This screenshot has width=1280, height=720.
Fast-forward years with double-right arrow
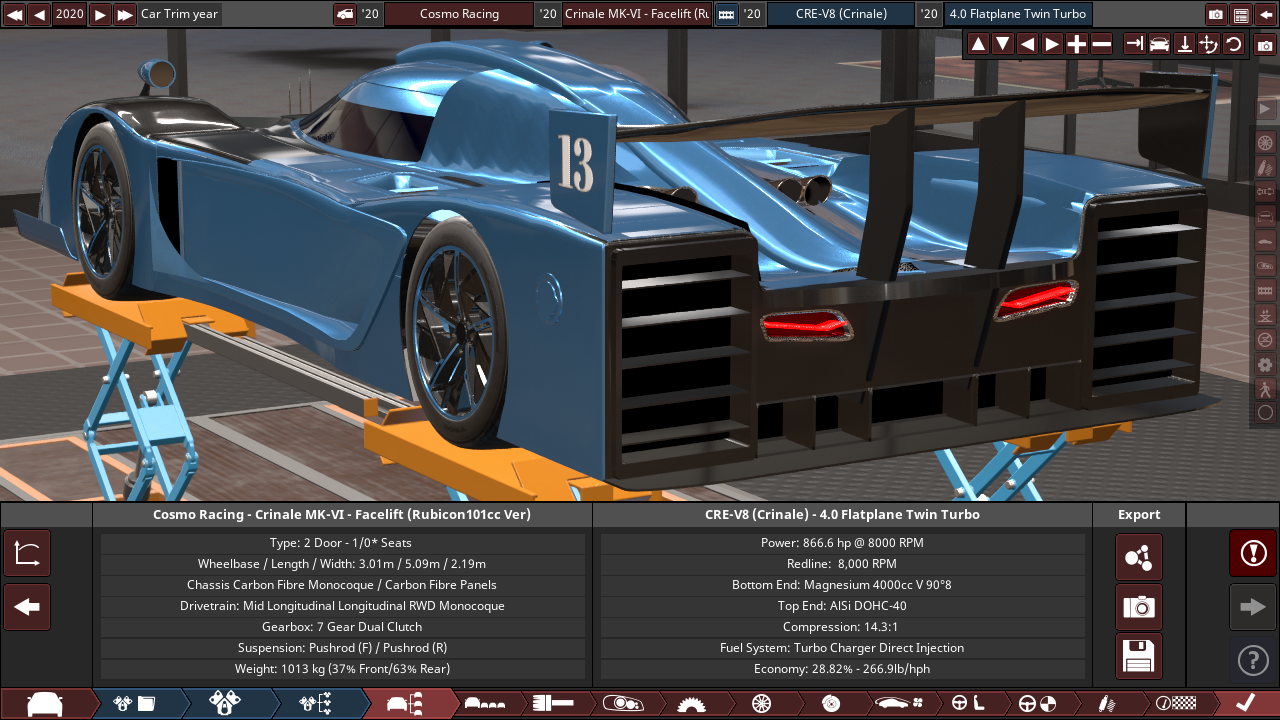[x=125, y=14]
